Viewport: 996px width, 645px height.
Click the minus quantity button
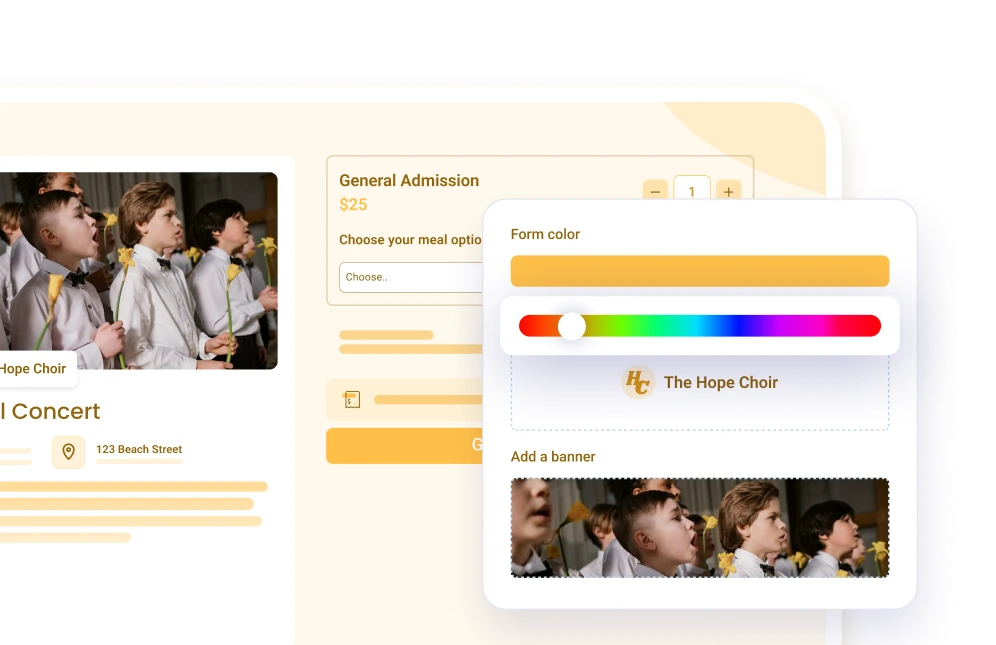point(655,190)
